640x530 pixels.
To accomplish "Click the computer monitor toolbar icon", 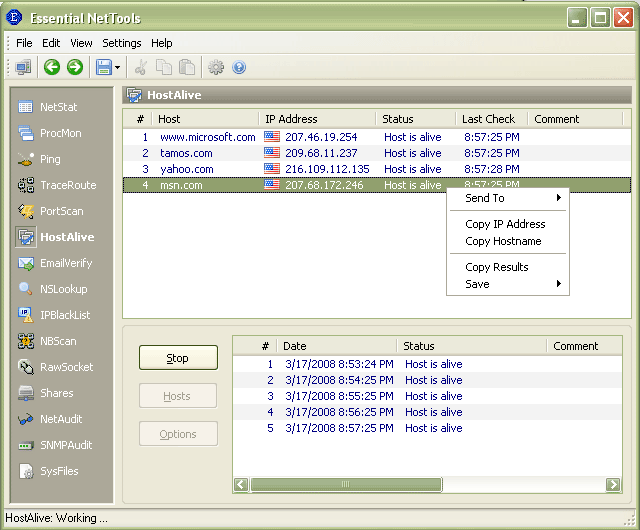I will [23, 67].
